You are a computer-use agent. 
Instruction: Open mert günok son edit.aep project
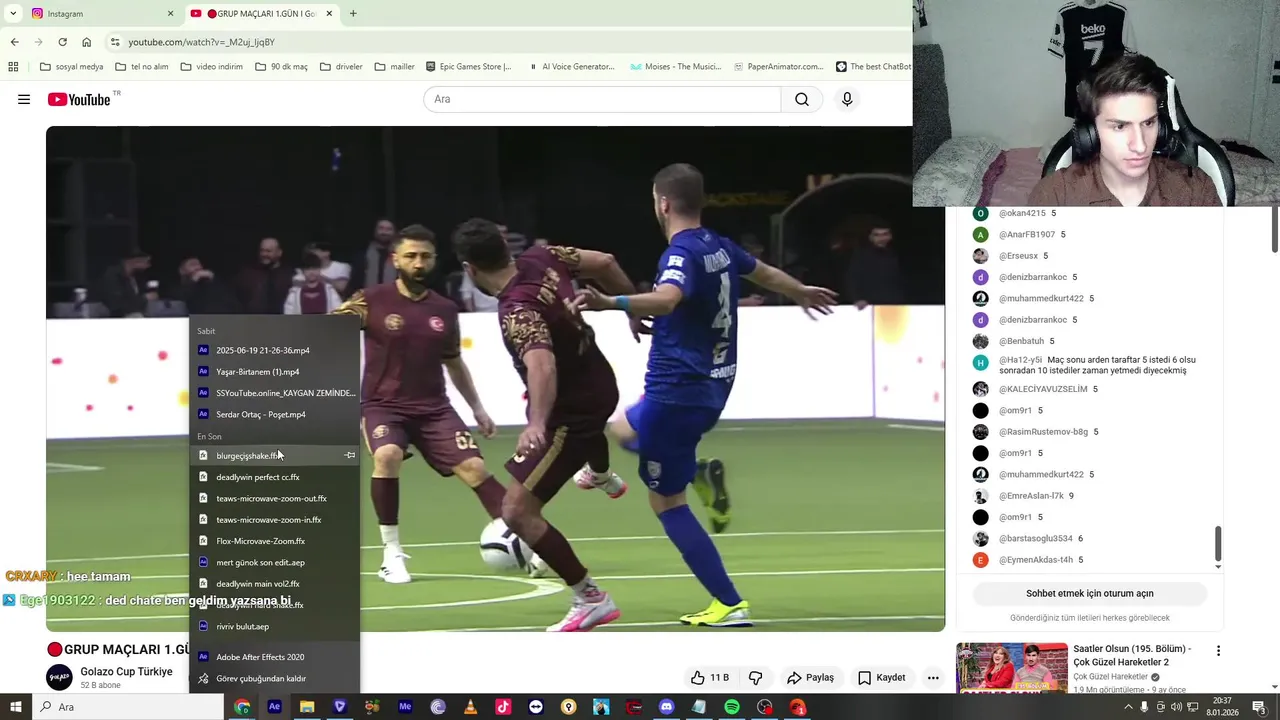click(275, 562)
